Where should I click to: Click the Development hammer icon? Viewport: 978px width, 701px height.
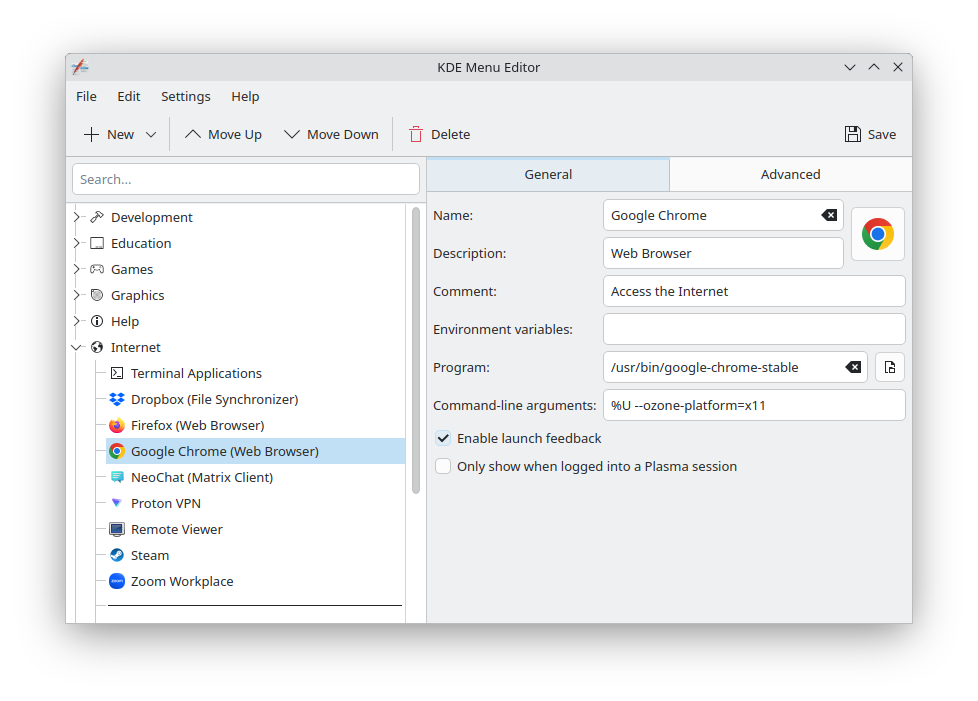click(x=97, y=217)
